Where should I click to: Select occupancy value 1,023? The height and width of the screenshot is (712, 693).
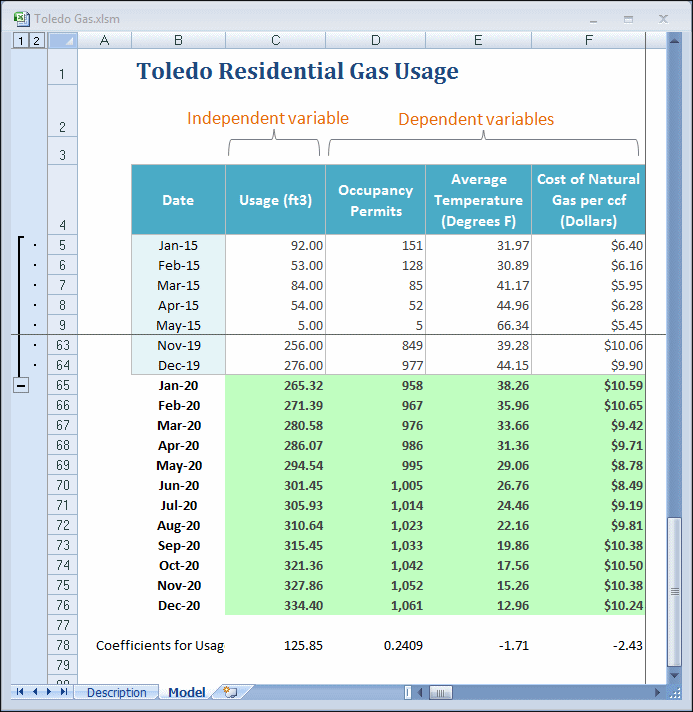point(376,525)
